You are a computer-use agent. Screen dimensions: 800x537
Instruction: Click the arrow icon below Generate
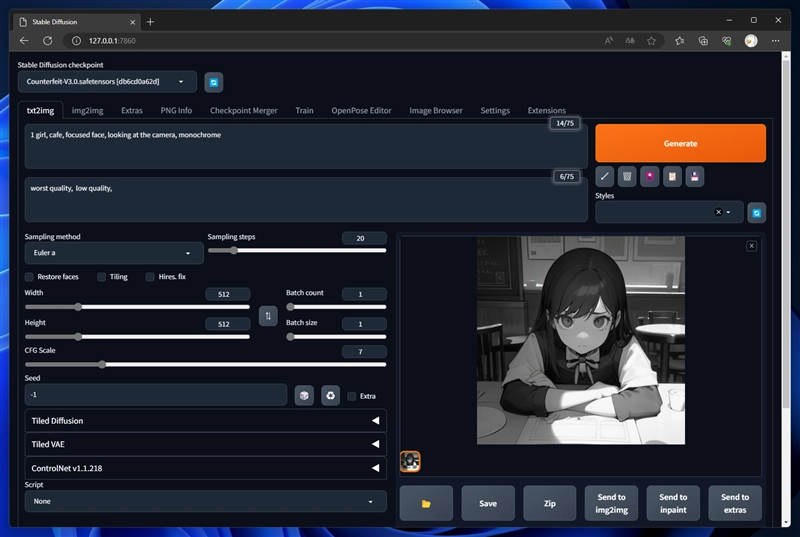605,176
